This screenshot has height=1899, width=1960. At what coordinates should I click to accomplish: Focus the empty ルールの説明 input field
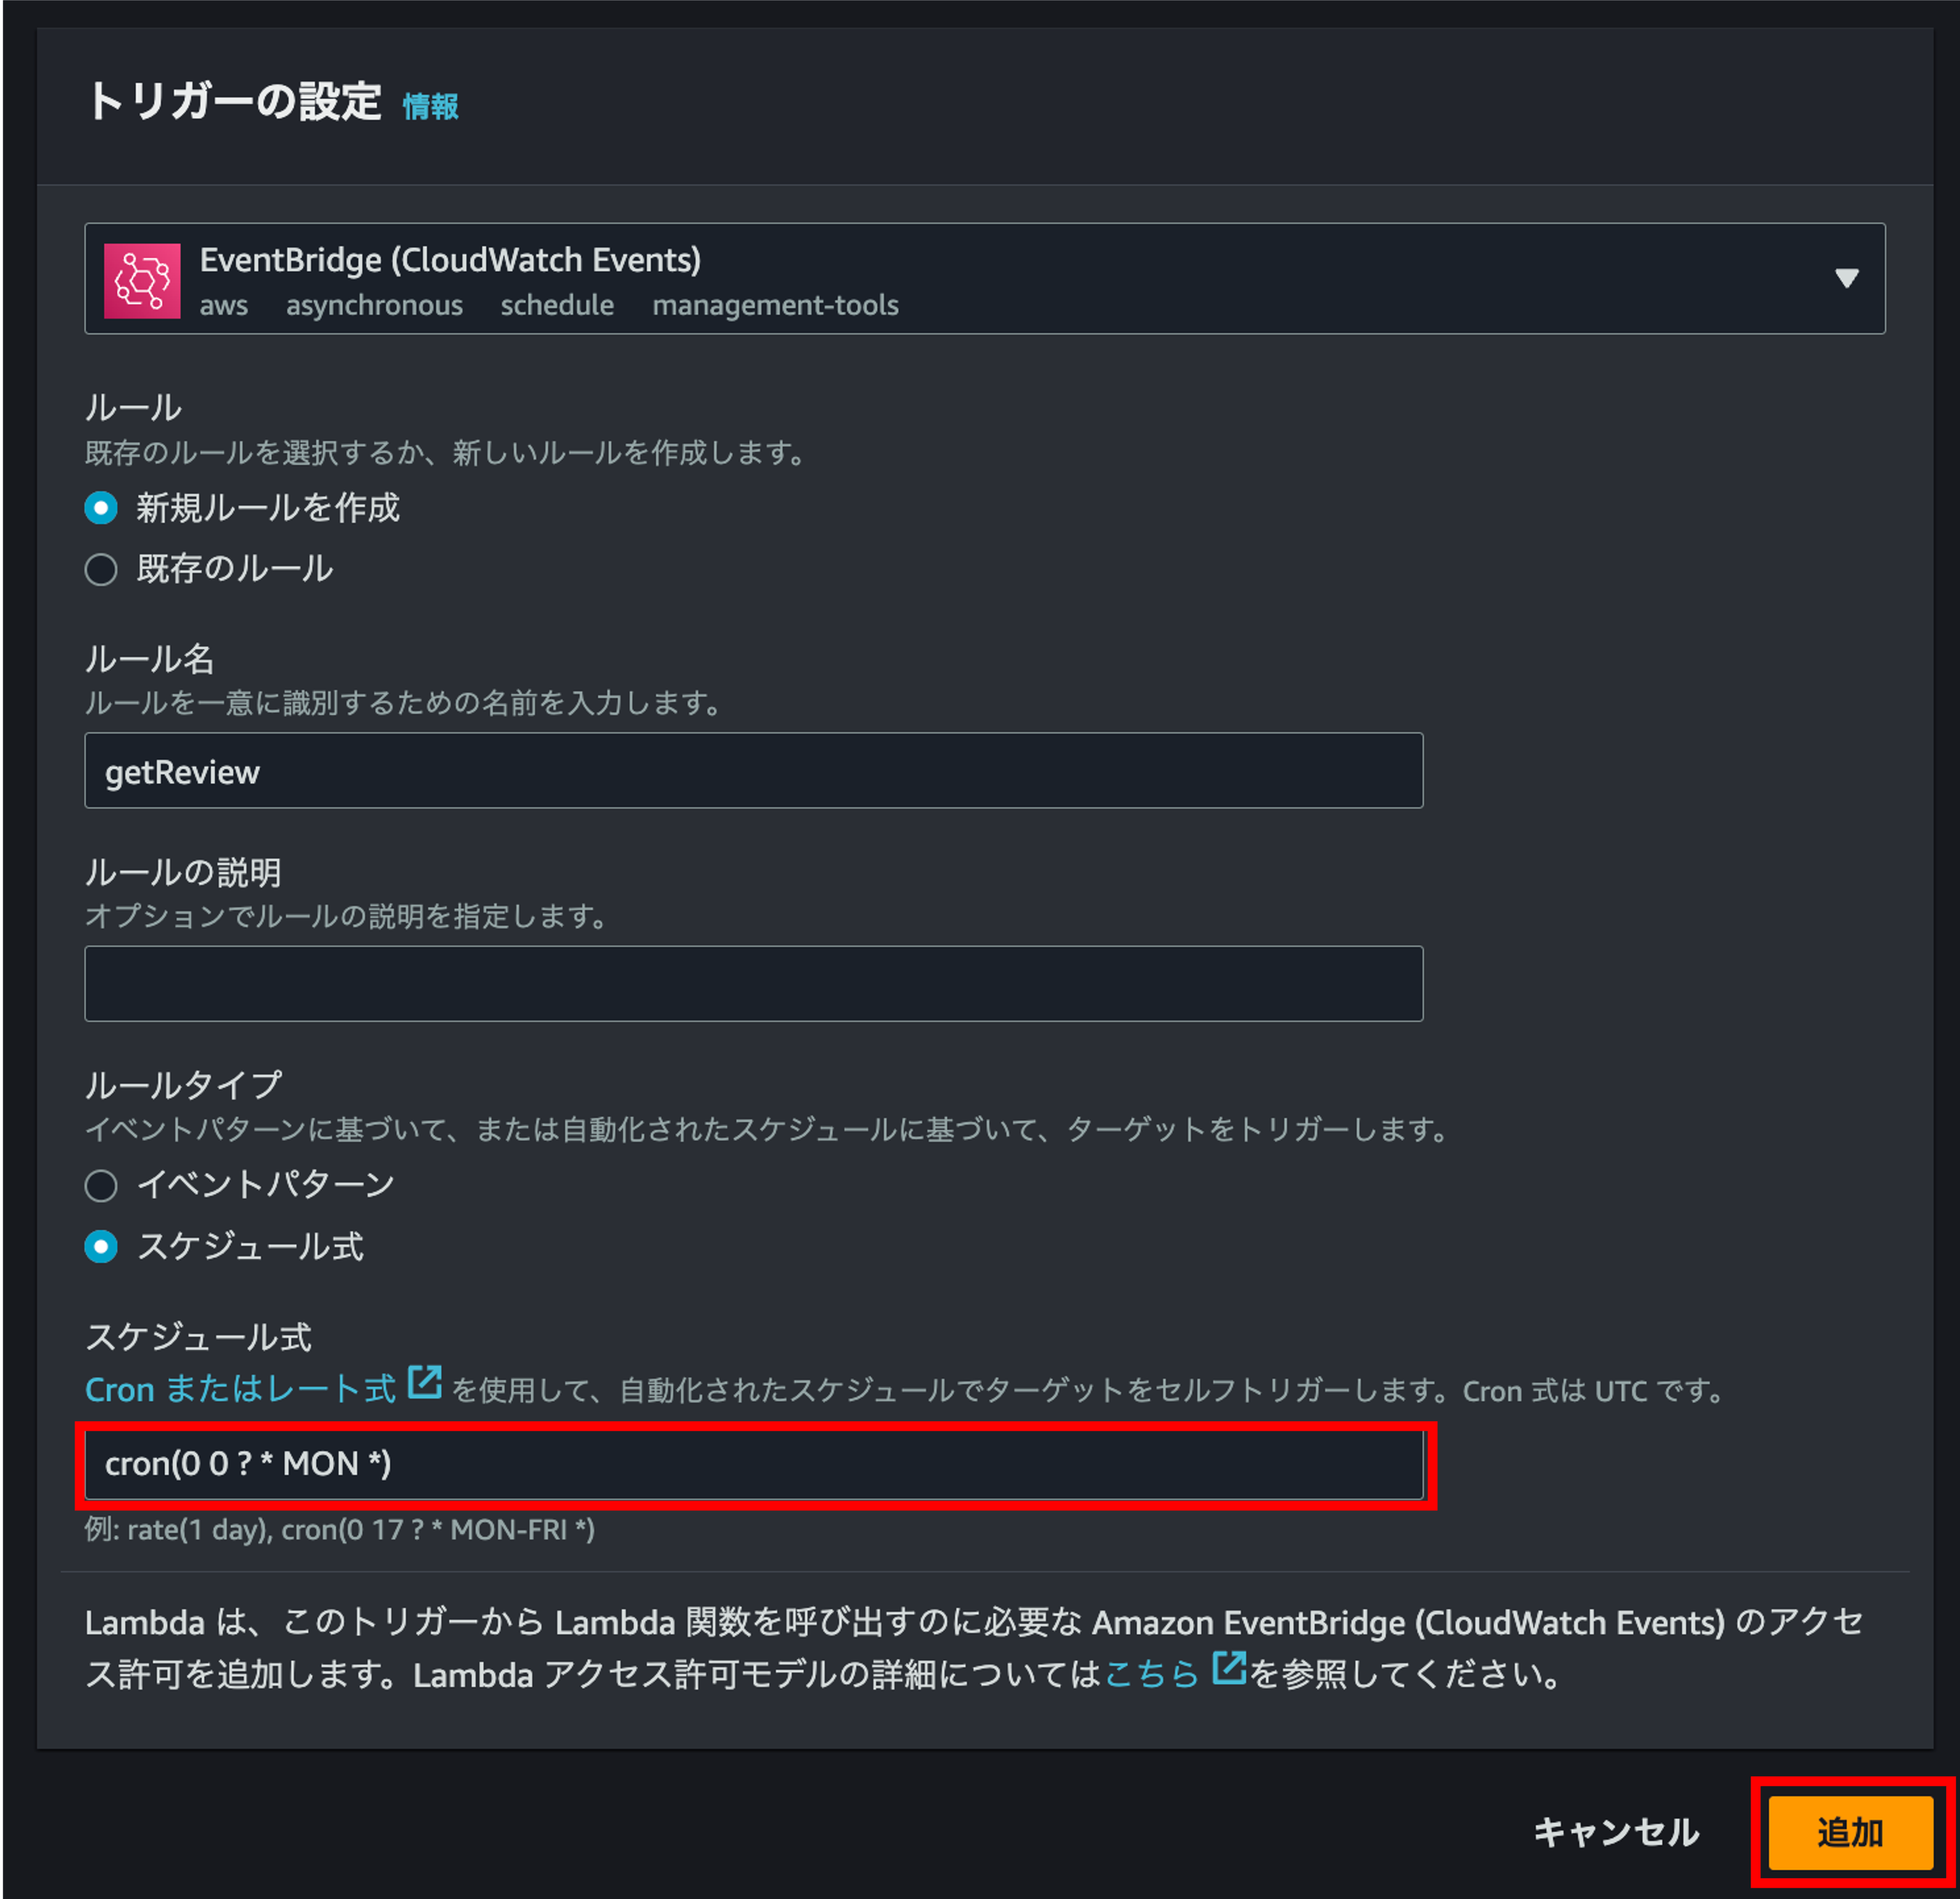tap(753, 983)
